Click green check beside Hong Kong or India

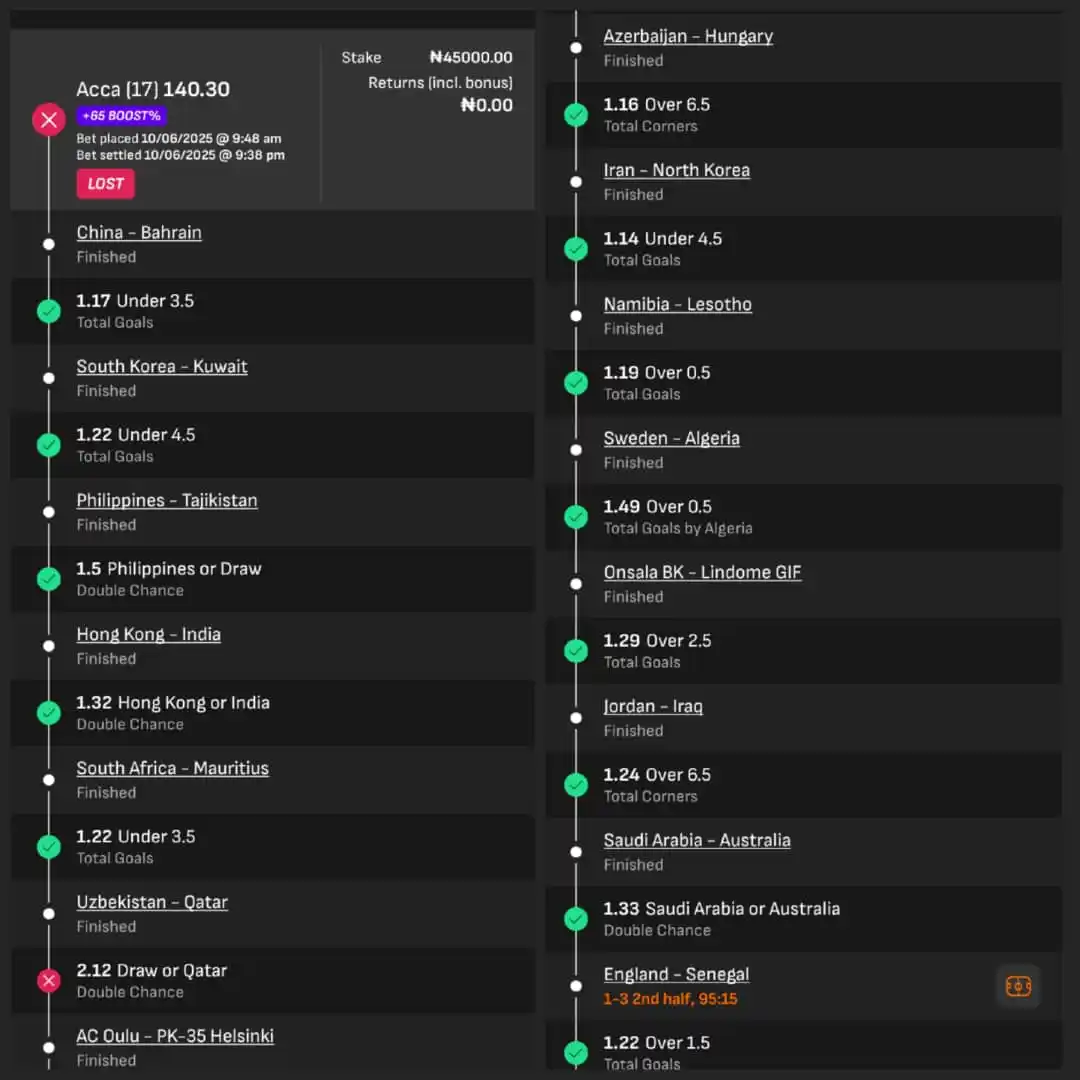click(x=48, y=713)
